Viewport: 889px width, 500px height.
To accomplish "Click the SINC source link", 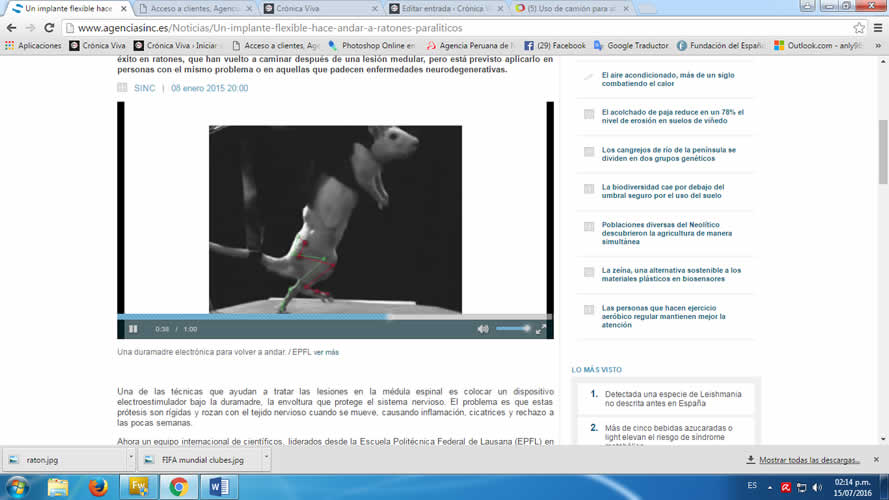I will point(145,88).
